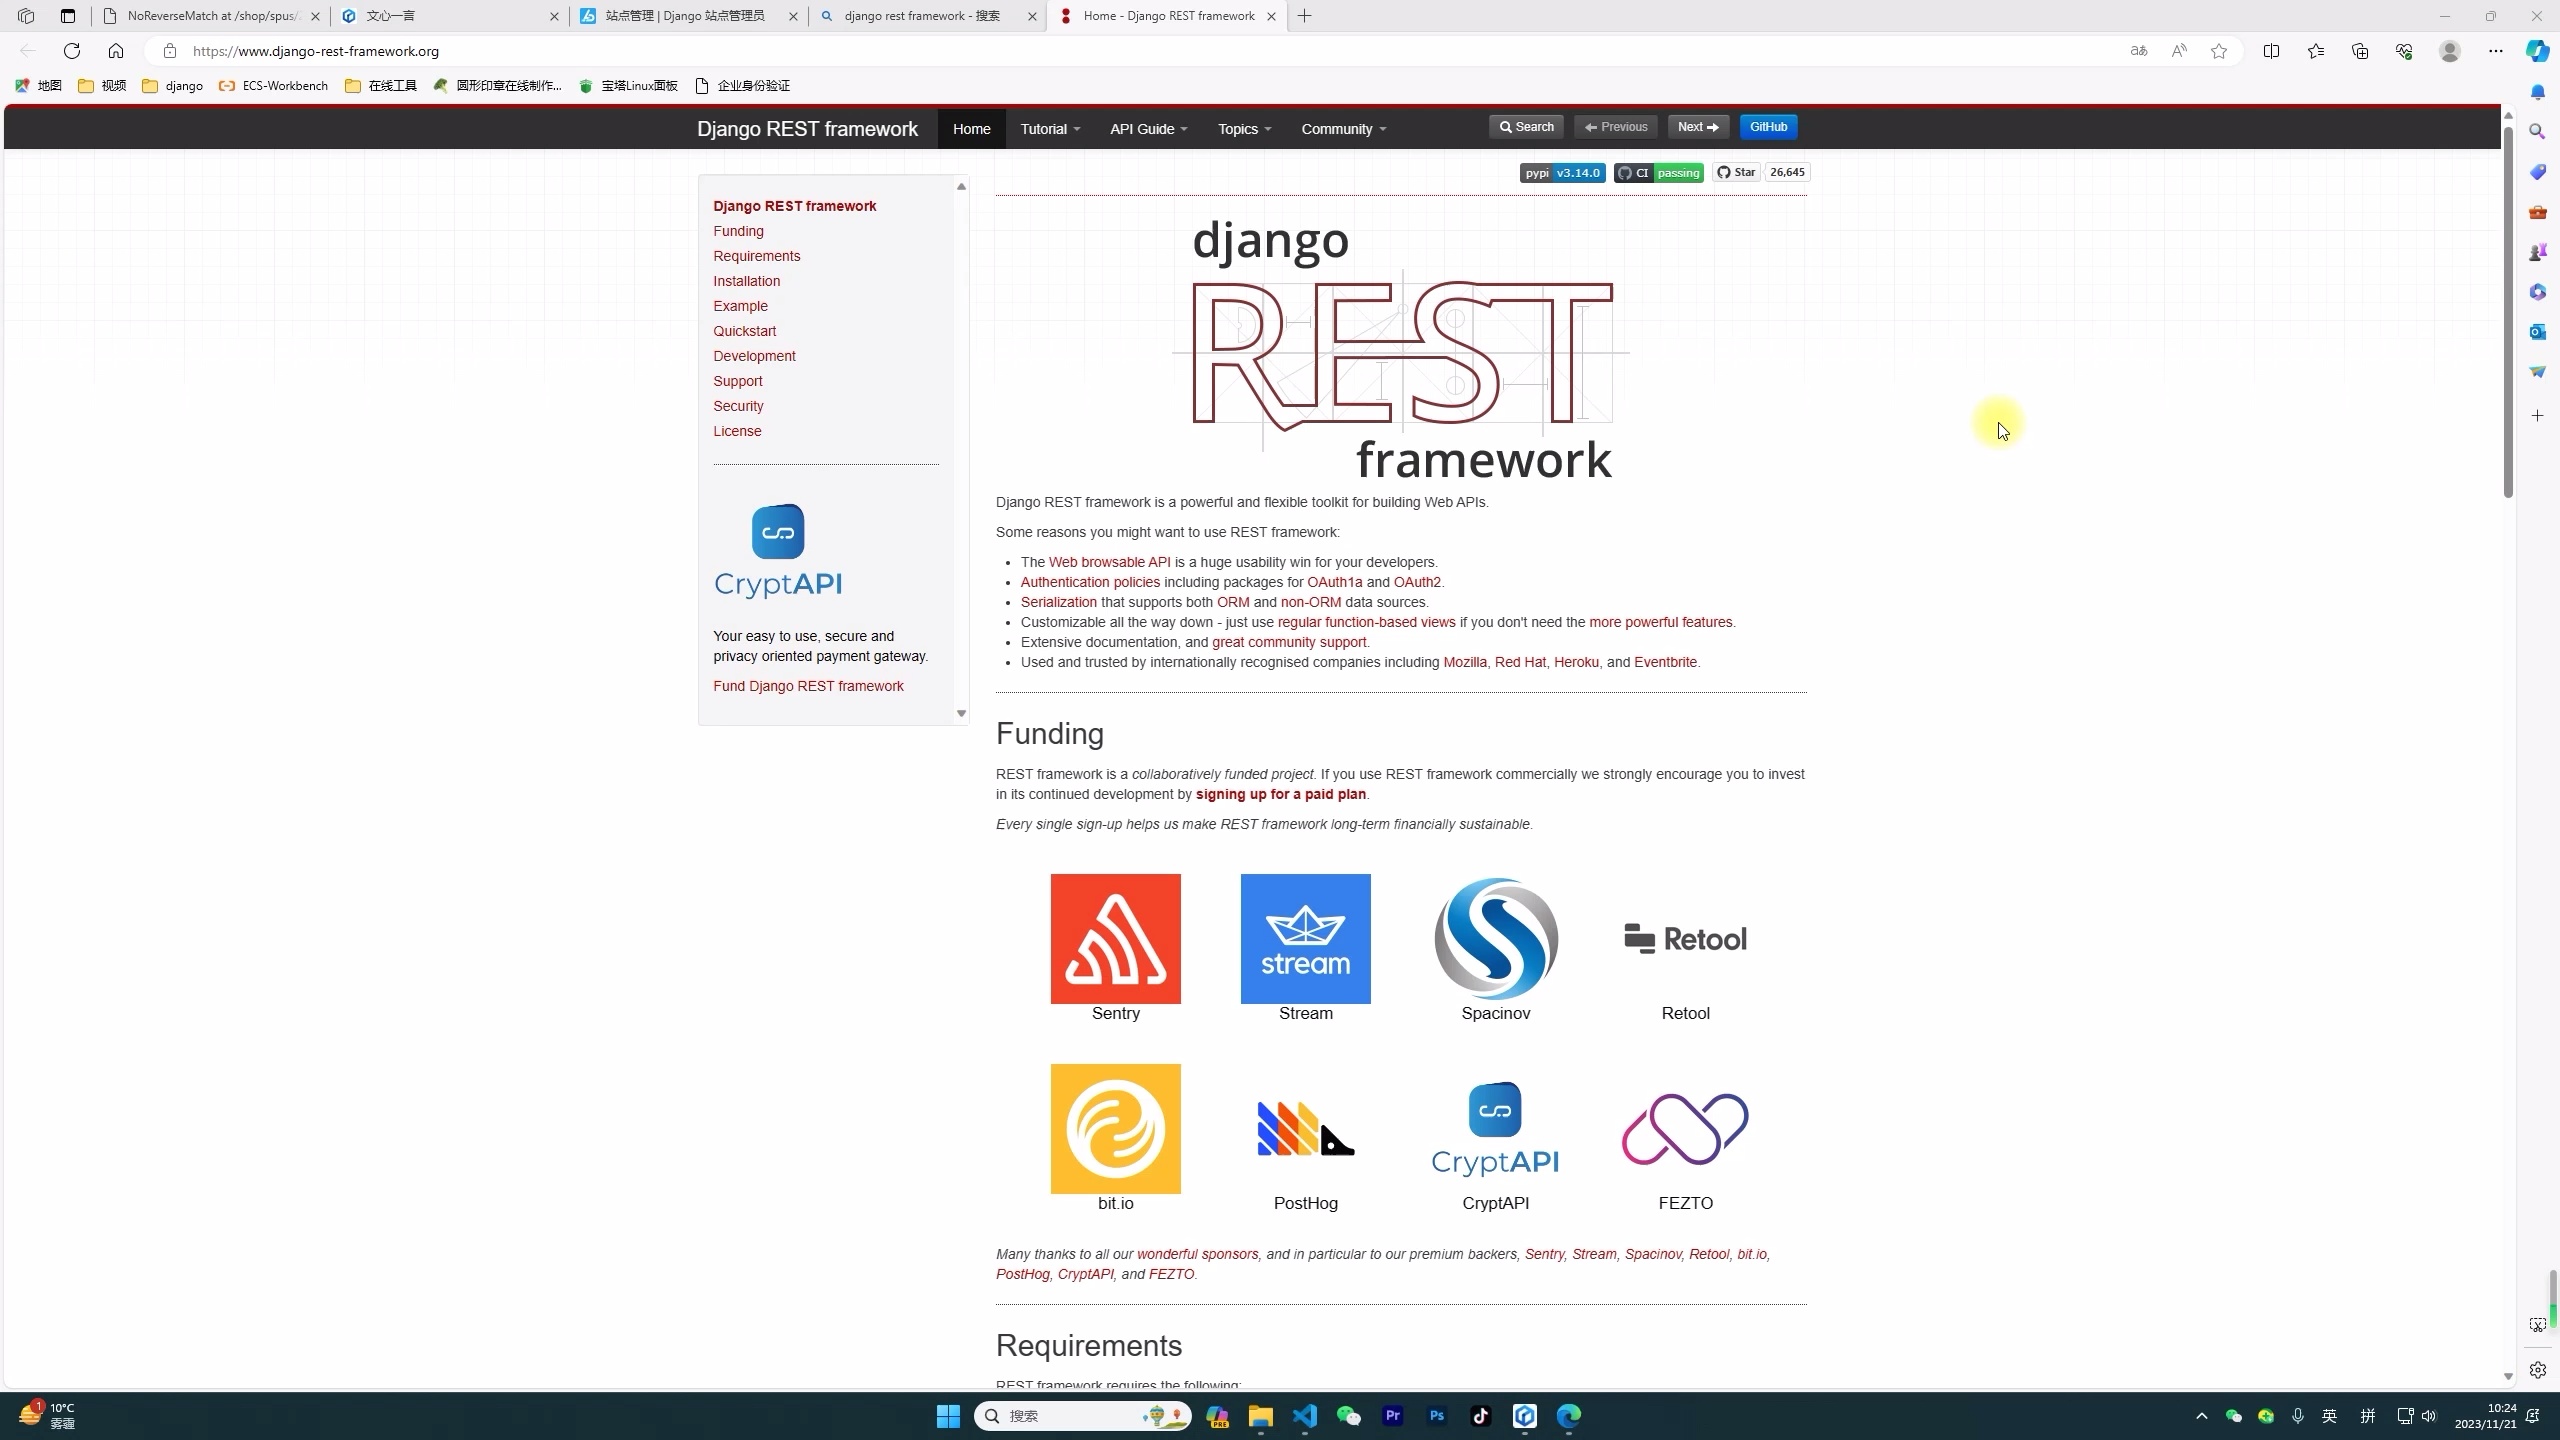Open the API Guide dropdown
This screenshot has height=1440, width=2560.
coord(1147,128)
